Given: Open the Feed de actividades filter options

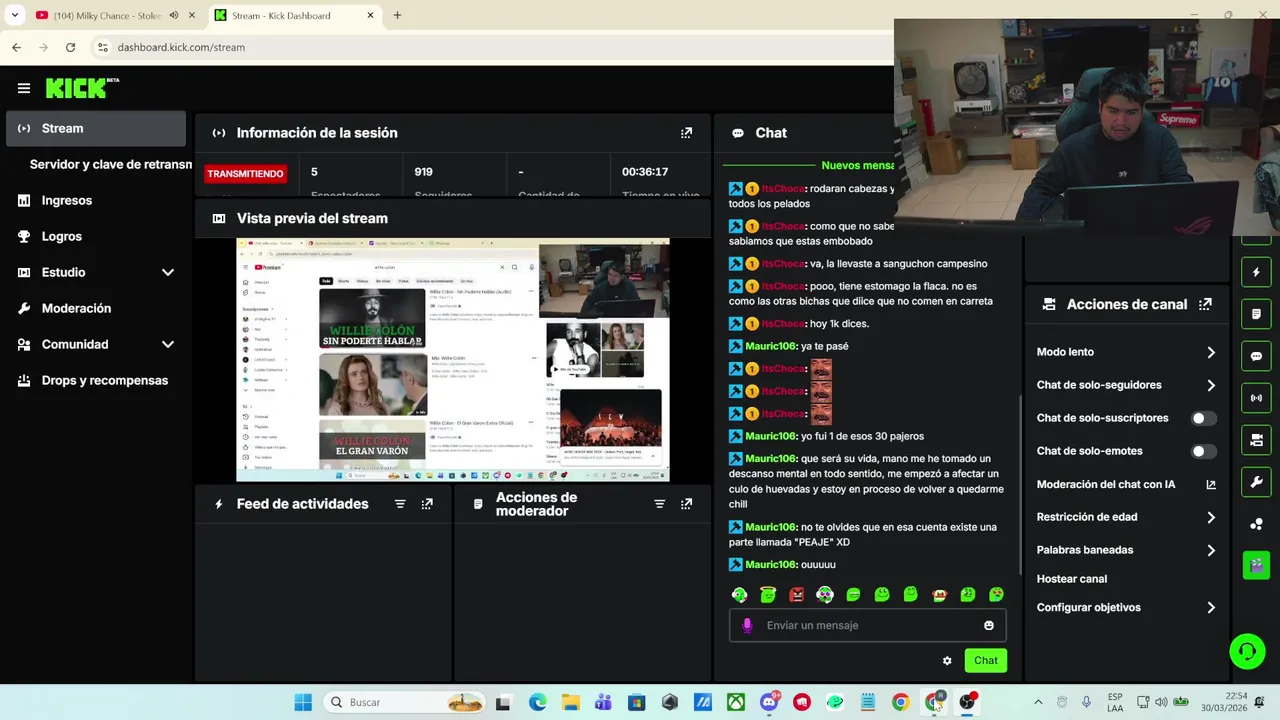Looking at the screenshot, I should (x=400, y=504).
